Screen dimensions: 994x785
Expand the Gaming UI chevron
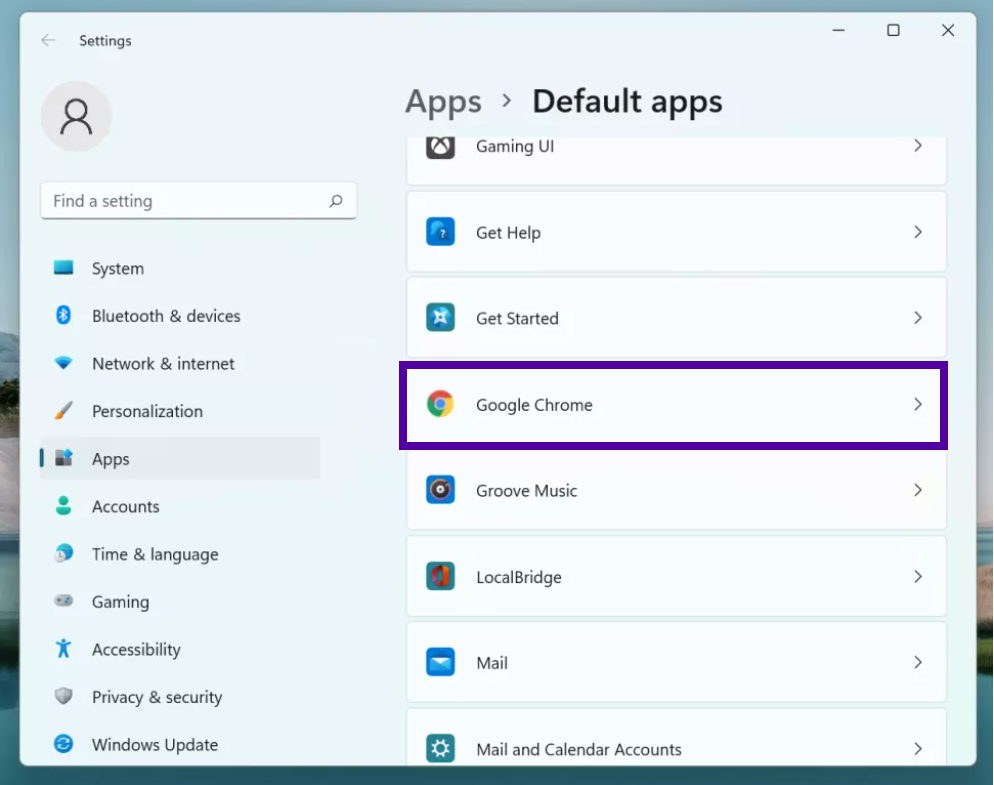tap(918, 146)
